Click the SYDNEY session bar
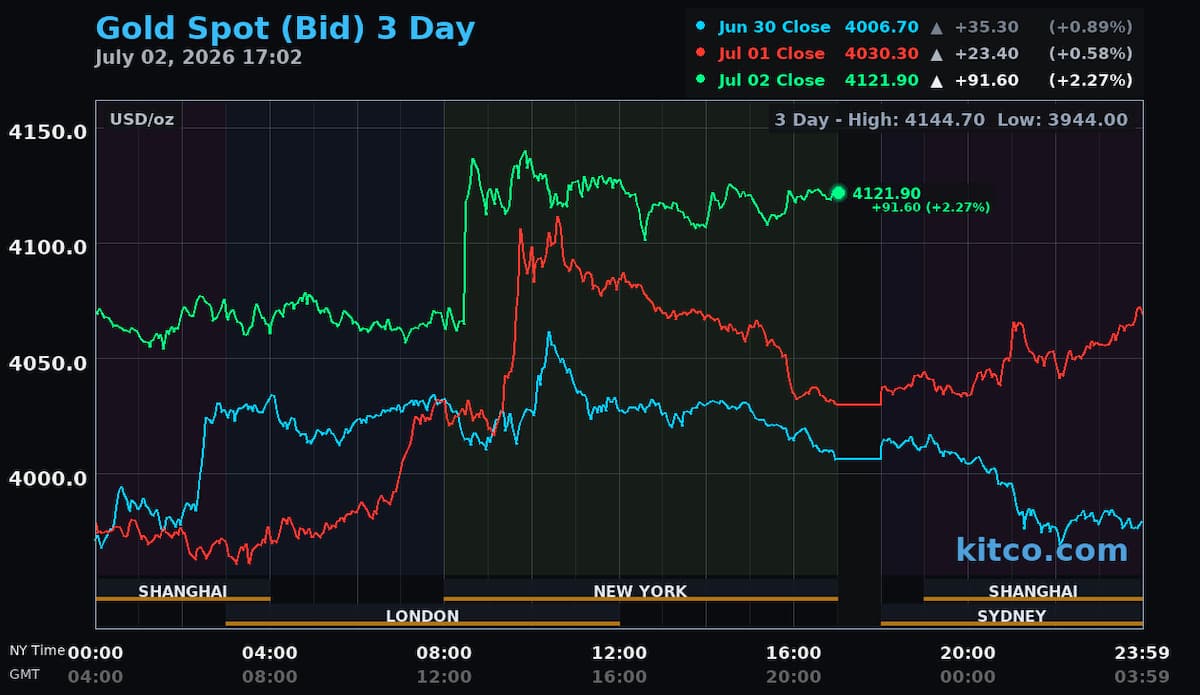 point(1011,616)
